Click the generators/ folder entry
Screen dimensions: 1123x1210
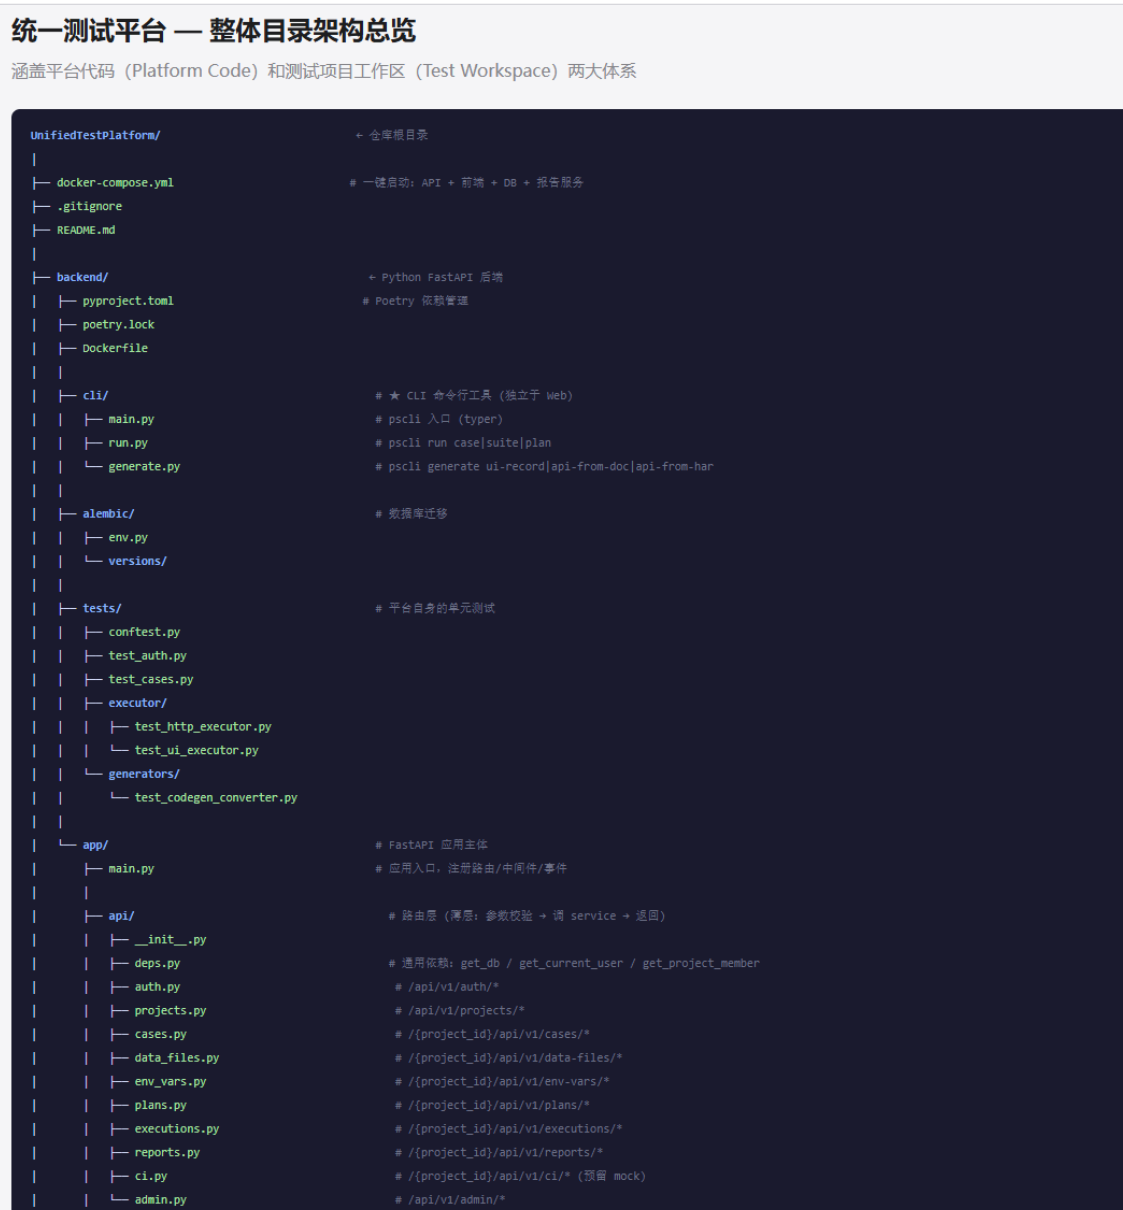click(x=144, y=774)
